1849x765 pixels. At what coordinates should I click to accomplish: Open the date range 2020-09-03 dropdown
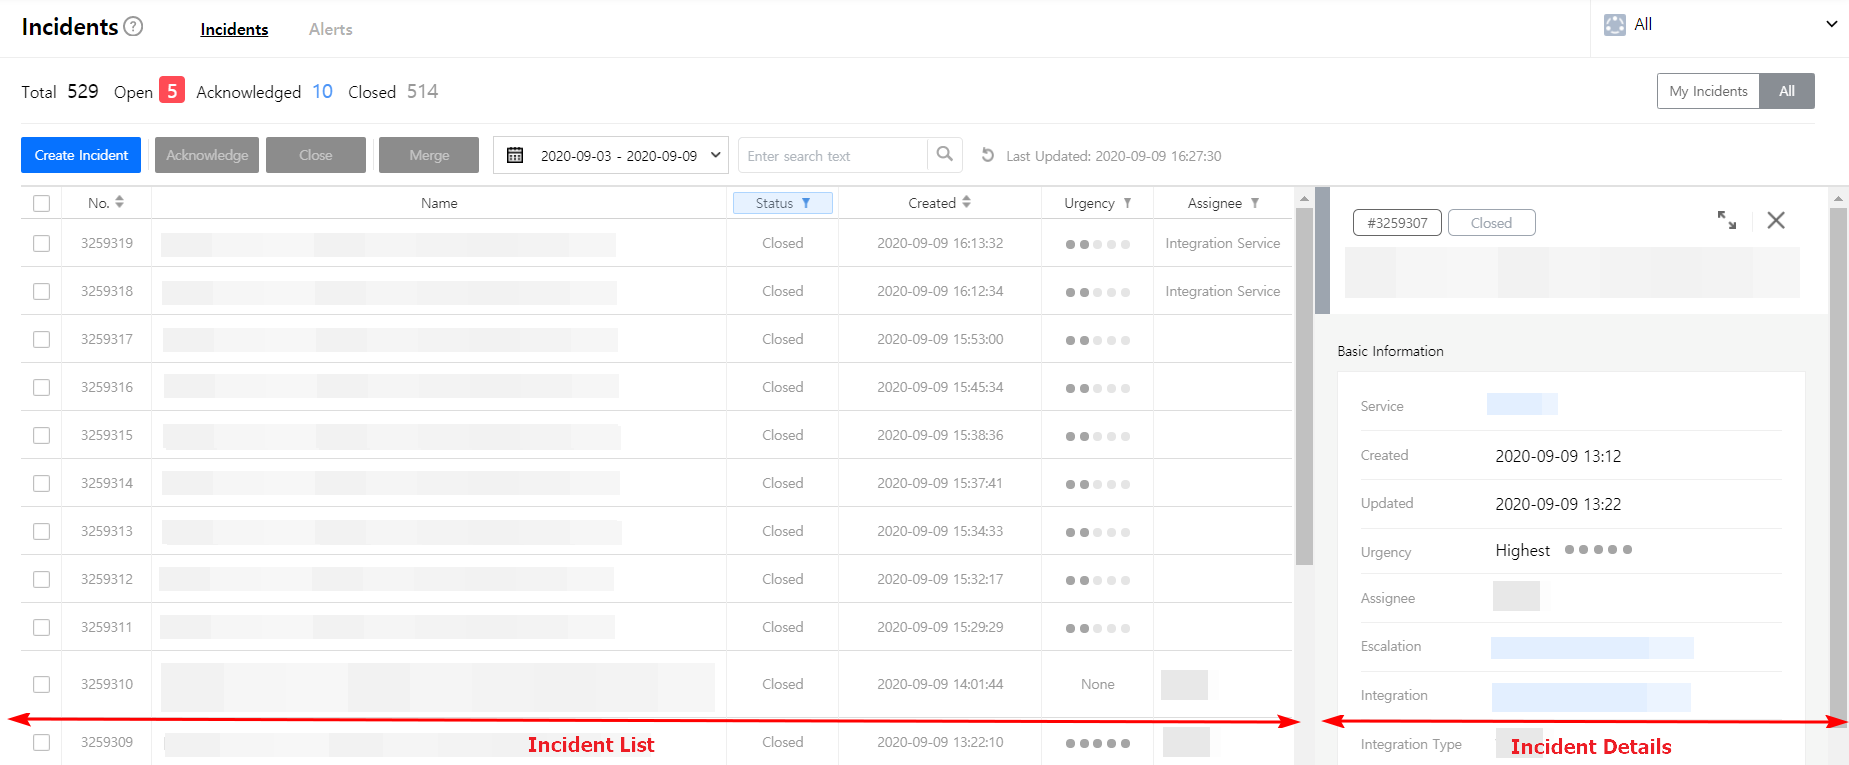pos(611,155)
